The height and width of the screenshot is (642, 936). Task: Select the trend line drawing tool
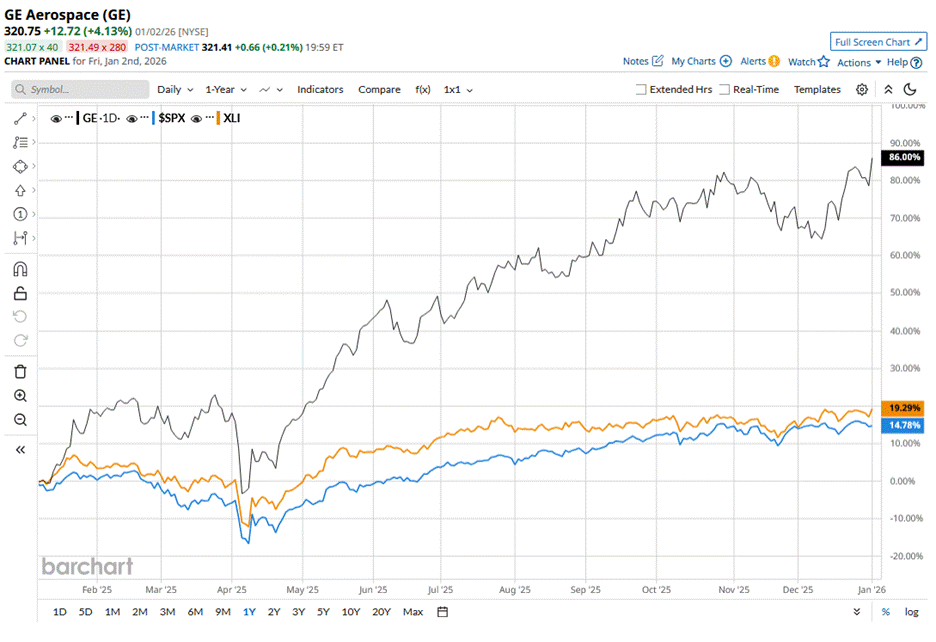click(20, 118)
